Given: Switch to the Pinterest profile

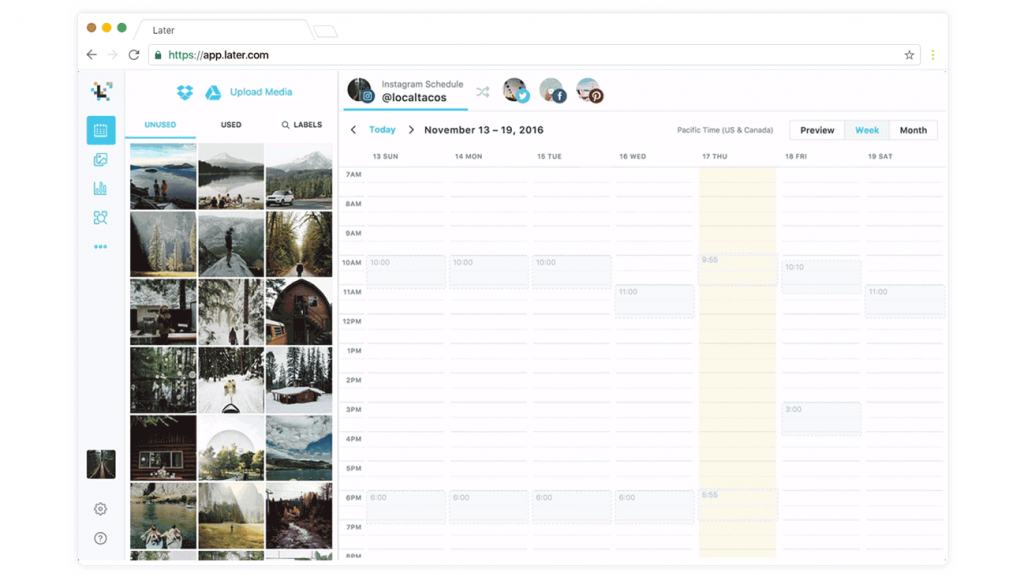Looking at the screenshot, I should click(x=590, y=91).
